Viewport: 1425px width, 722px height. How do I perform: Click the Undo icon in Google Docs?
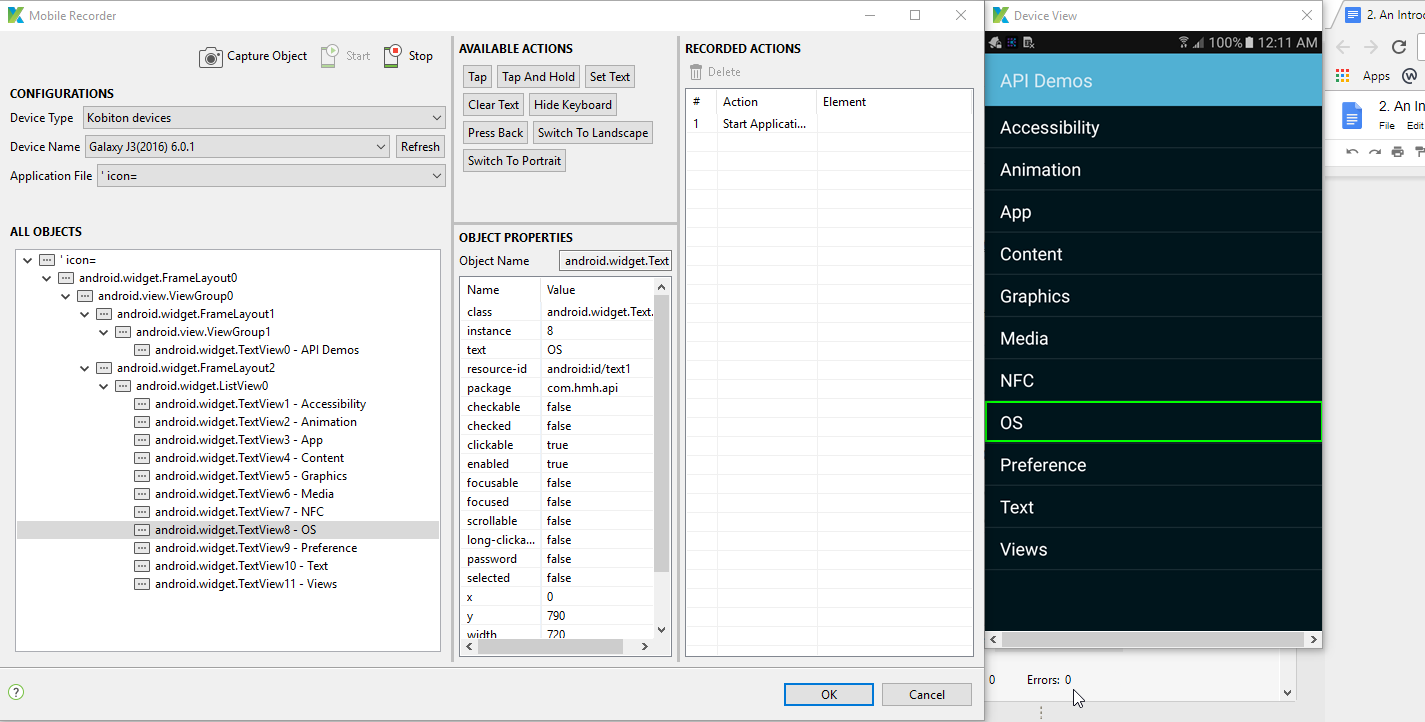click(1352, 151)
